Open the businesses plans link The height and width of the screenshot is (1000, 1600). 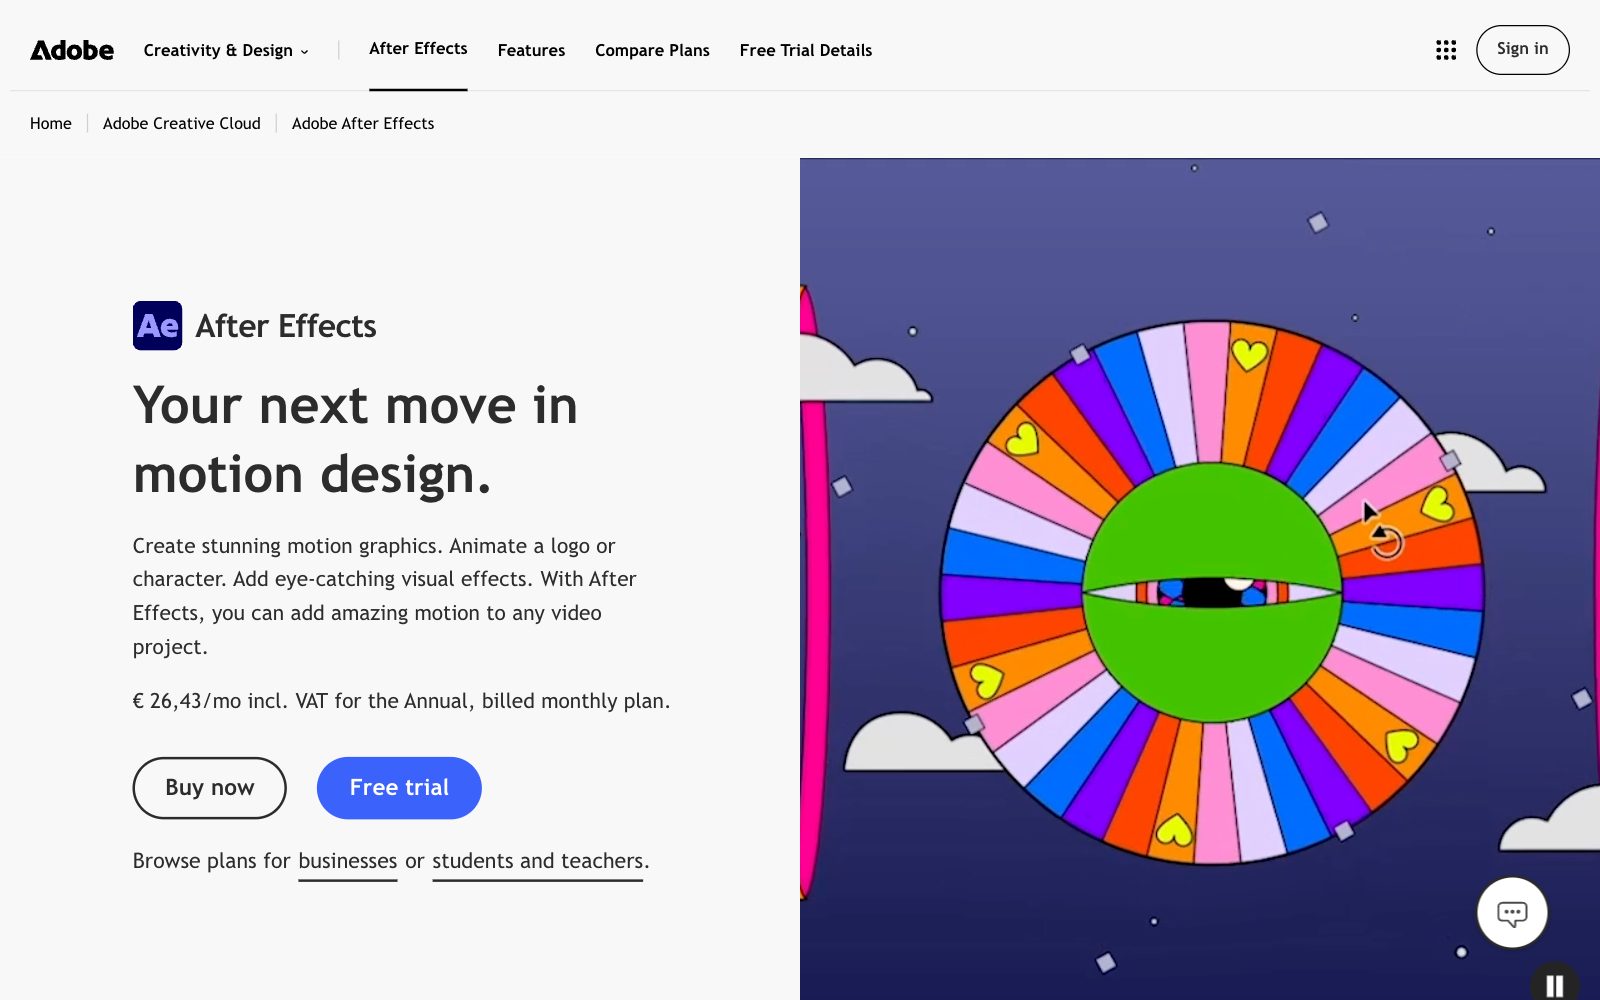click(348, 861)
